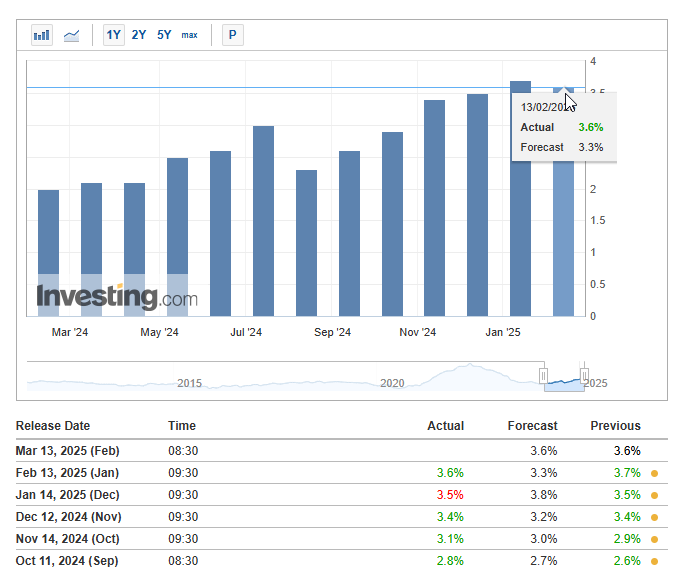
Task: Click the orange dot in Nov 14, 2024 row
Action: click(x=655, y=539)
